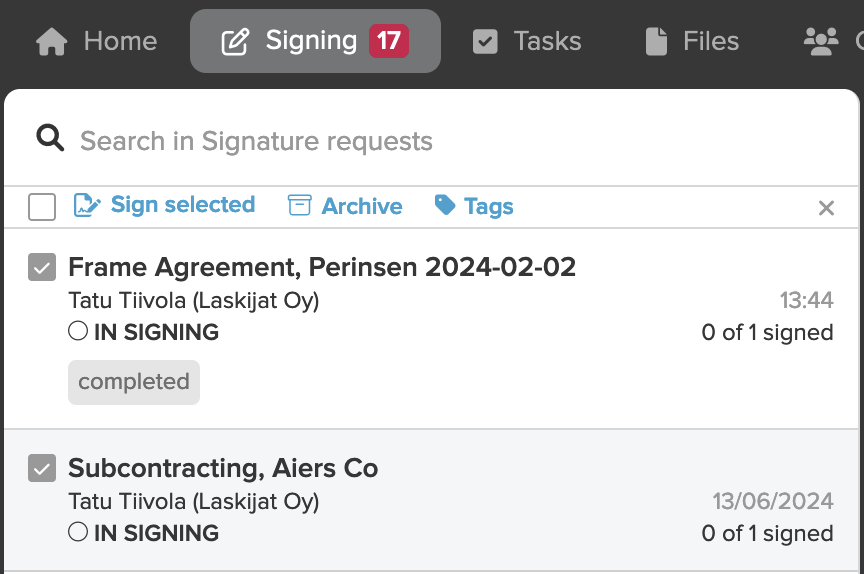Click the people group icon
Viewport: 864px width, 574px height.
pyautogui.click(x=821, y=42)
